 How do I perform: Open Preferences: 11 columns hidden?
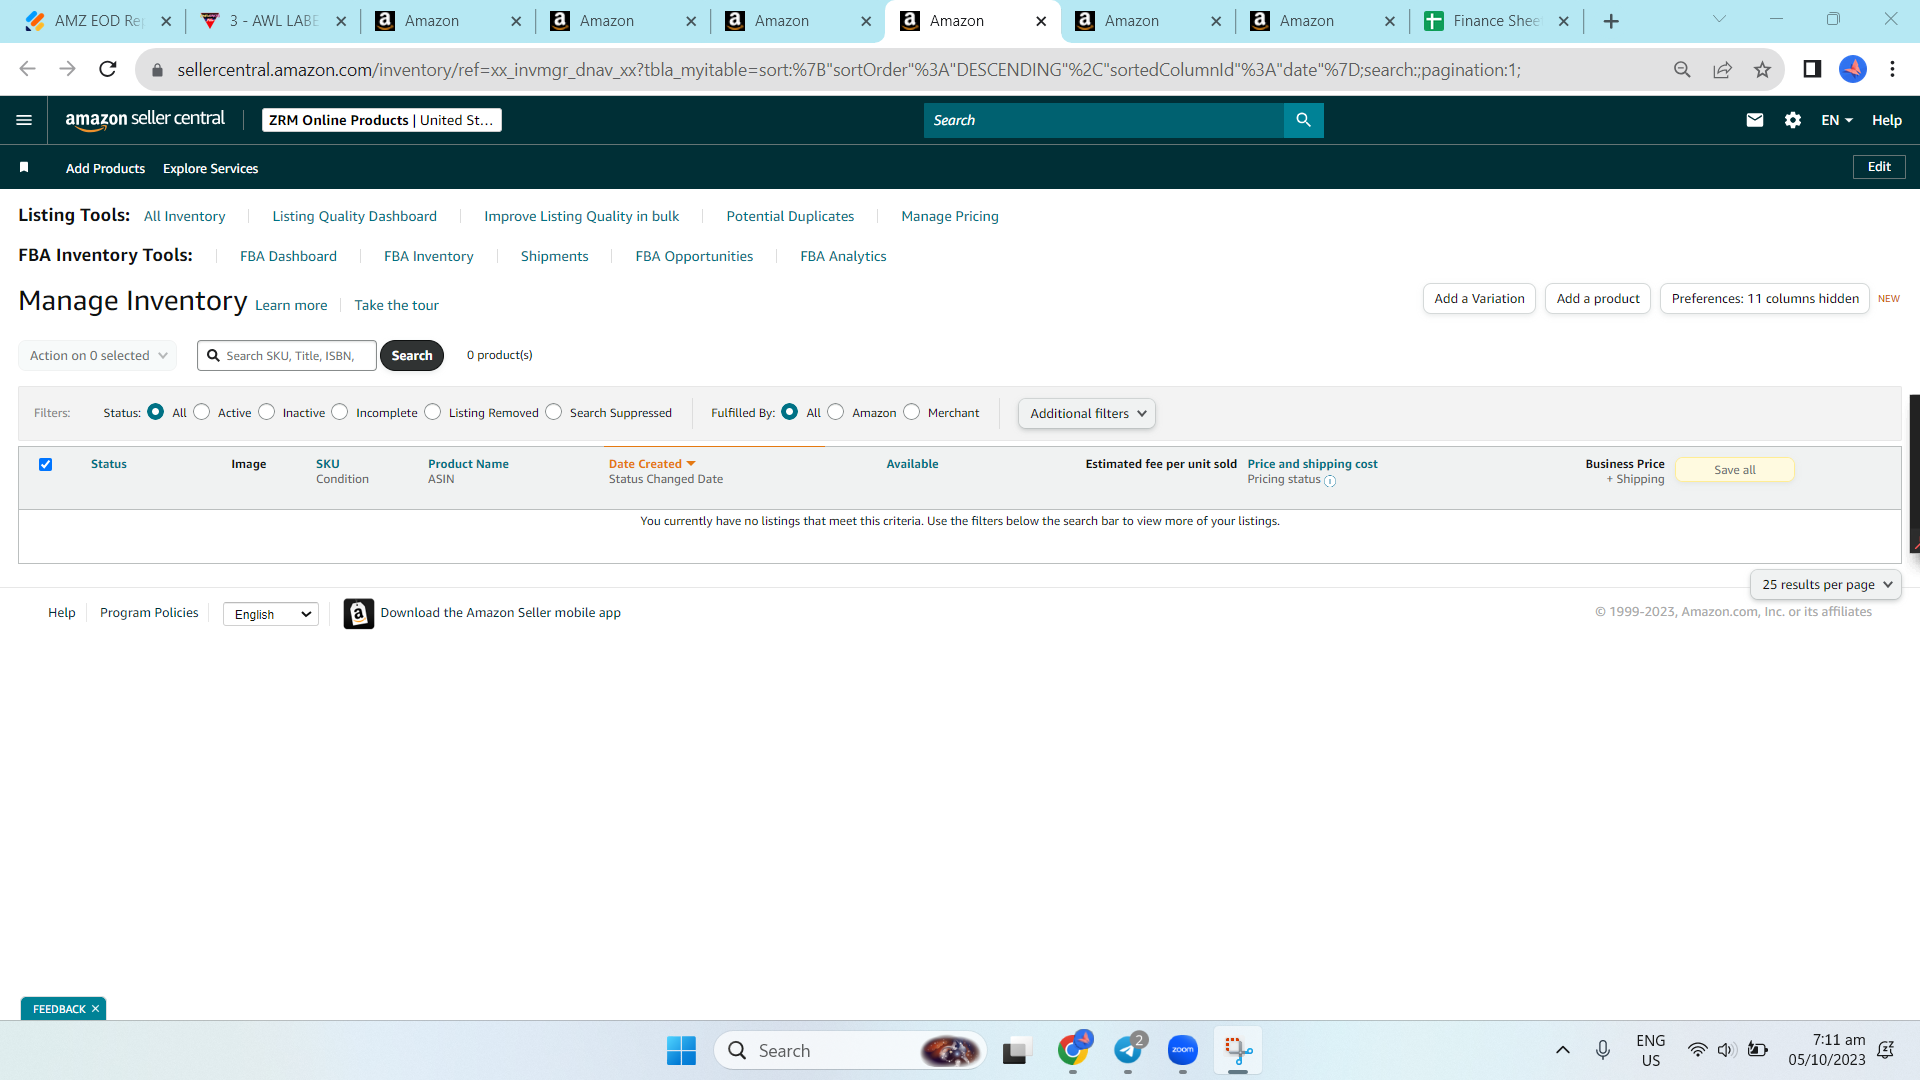pyautogui.click(x=1765, y=298)
